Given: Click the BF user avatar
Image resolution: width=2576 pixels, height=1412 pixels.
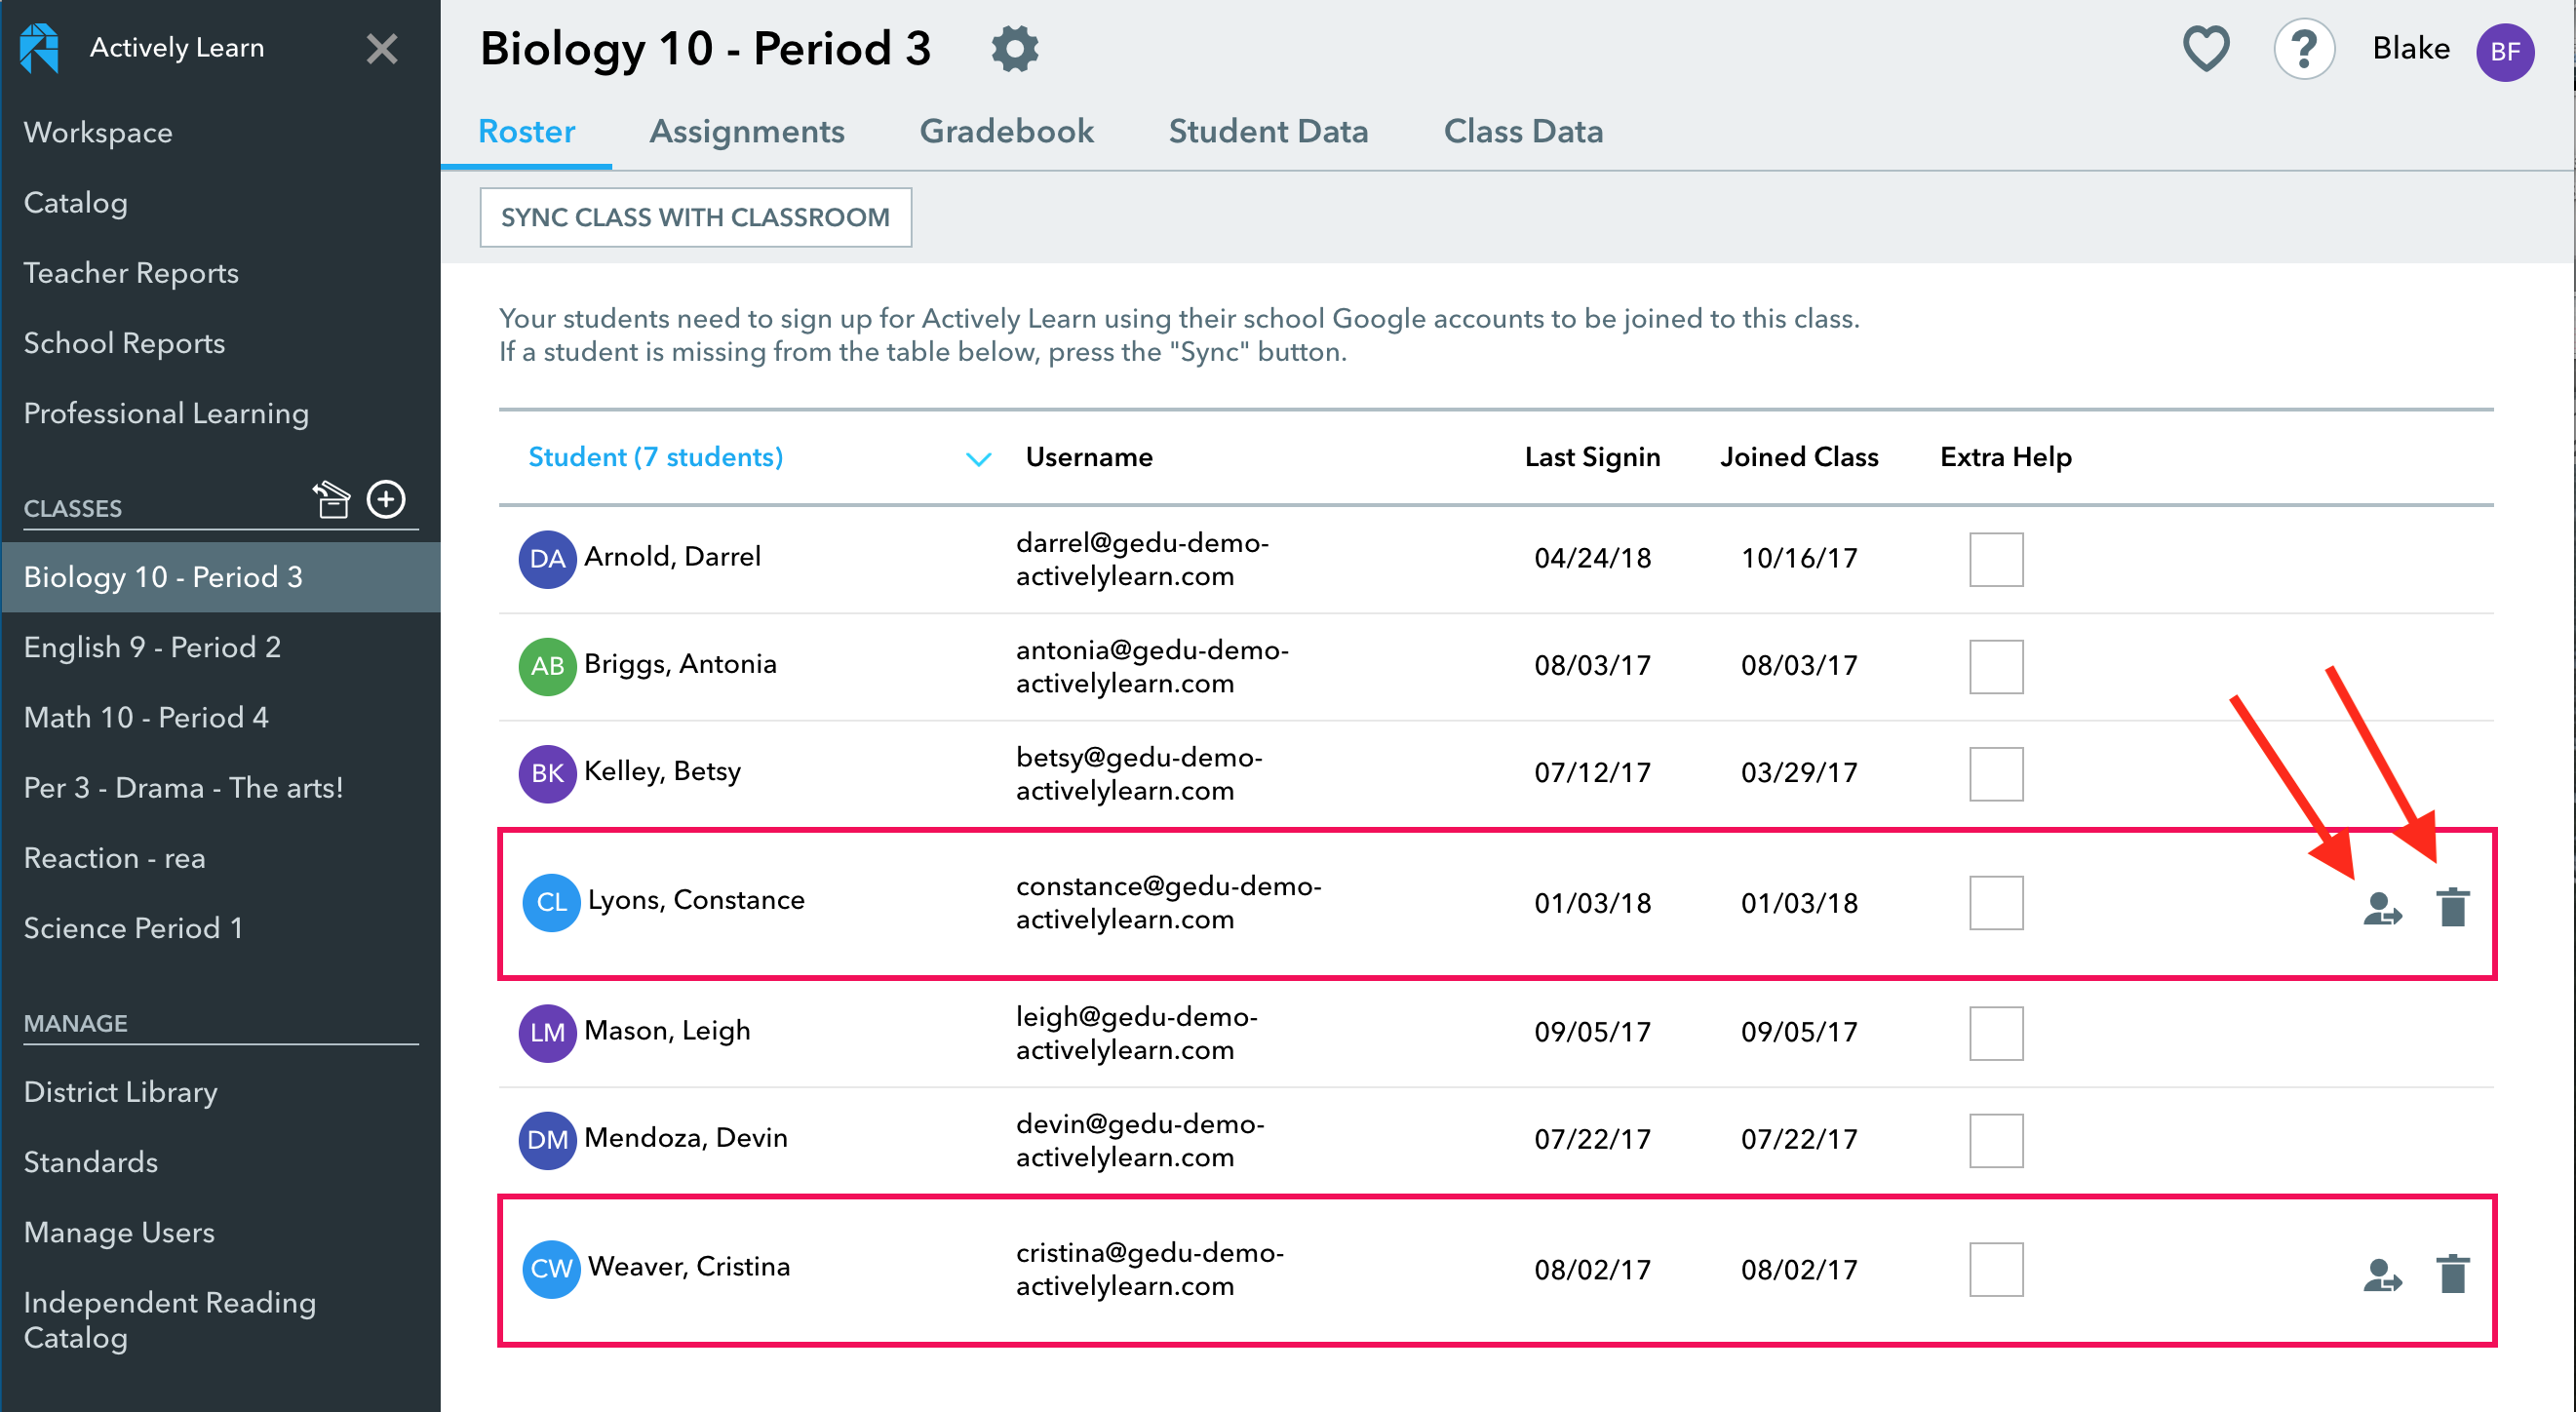Looking at the screenshot, I should tap(2504, 52).
